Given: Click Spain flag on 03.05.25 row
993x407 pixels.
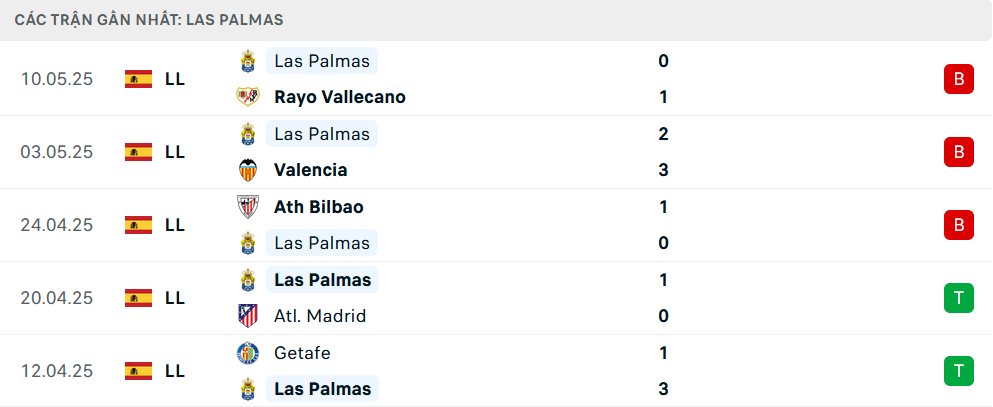Looking at the screenshot, I should 138,152.
